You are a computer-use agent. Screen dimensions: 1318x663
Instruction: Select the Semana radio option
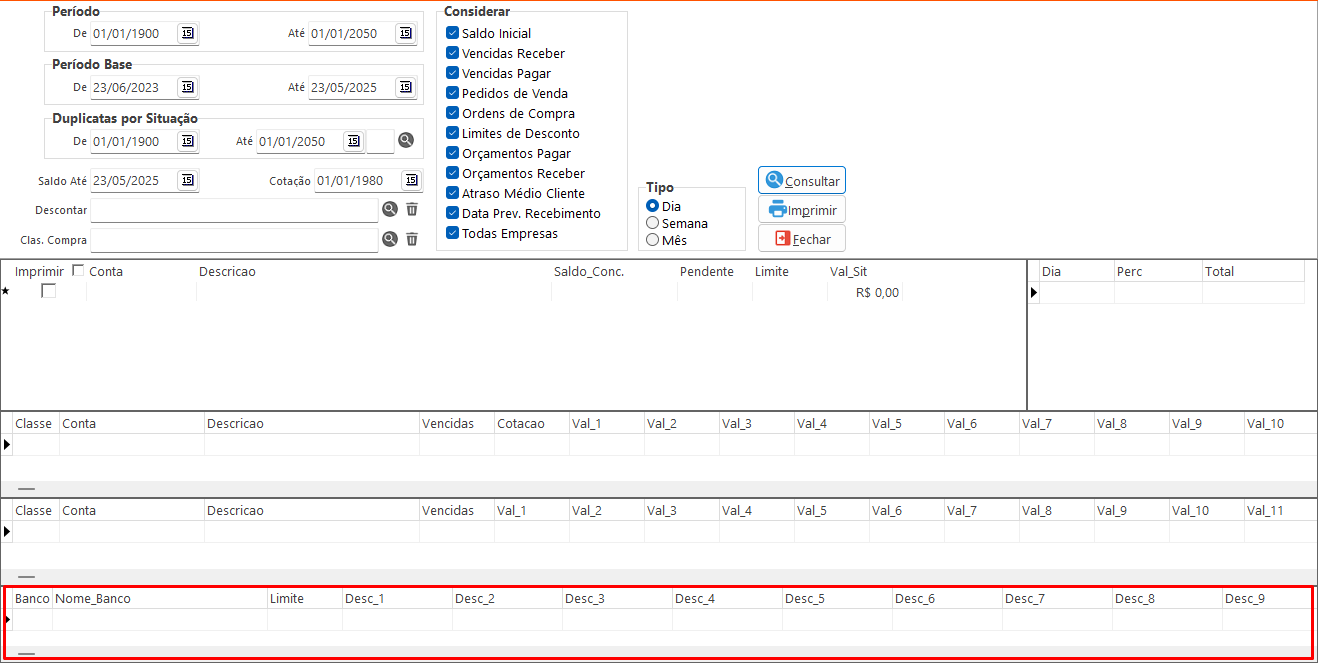[x=653, y=223]
